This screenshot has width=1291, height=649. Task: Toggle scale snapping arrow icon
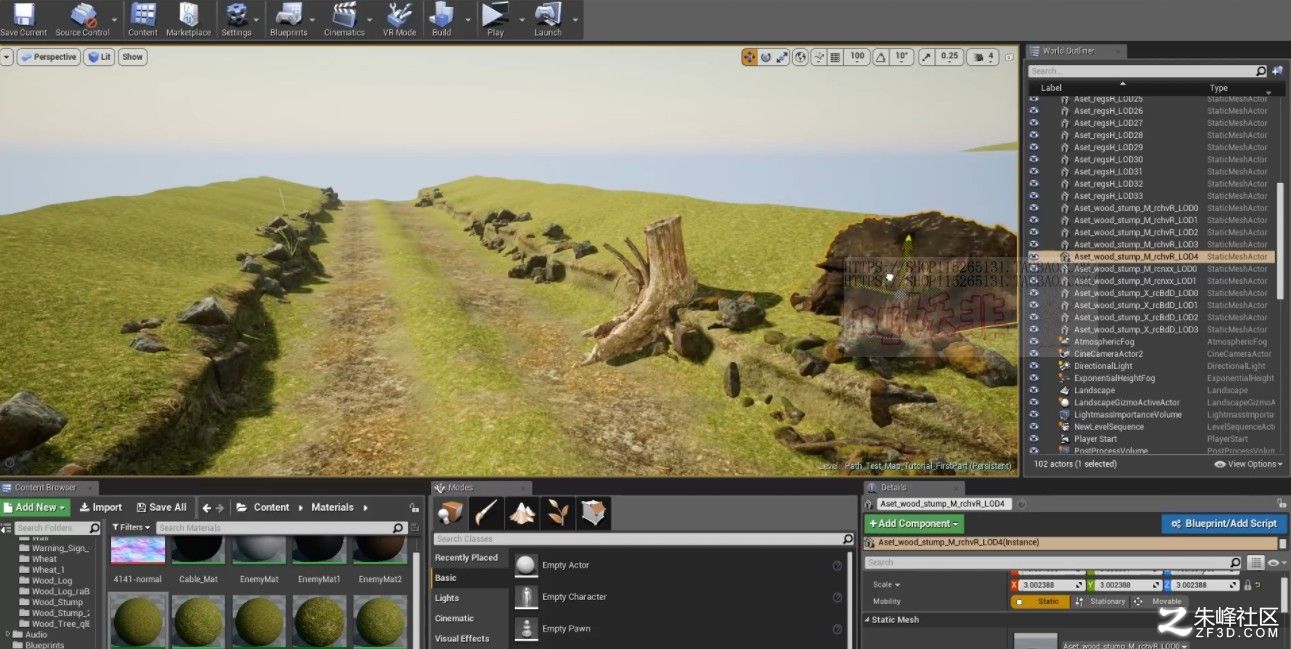[x=926, y=57]
